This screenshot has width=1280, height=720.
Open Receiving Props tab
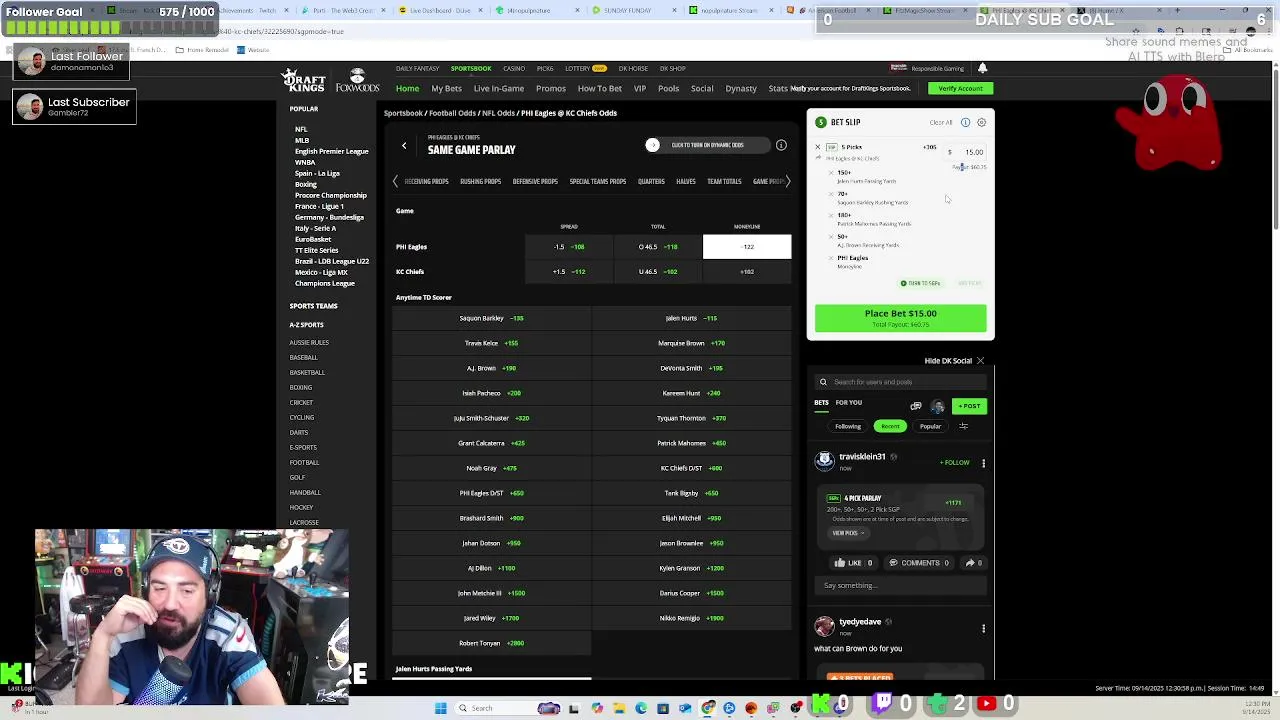tap(426, 182)
